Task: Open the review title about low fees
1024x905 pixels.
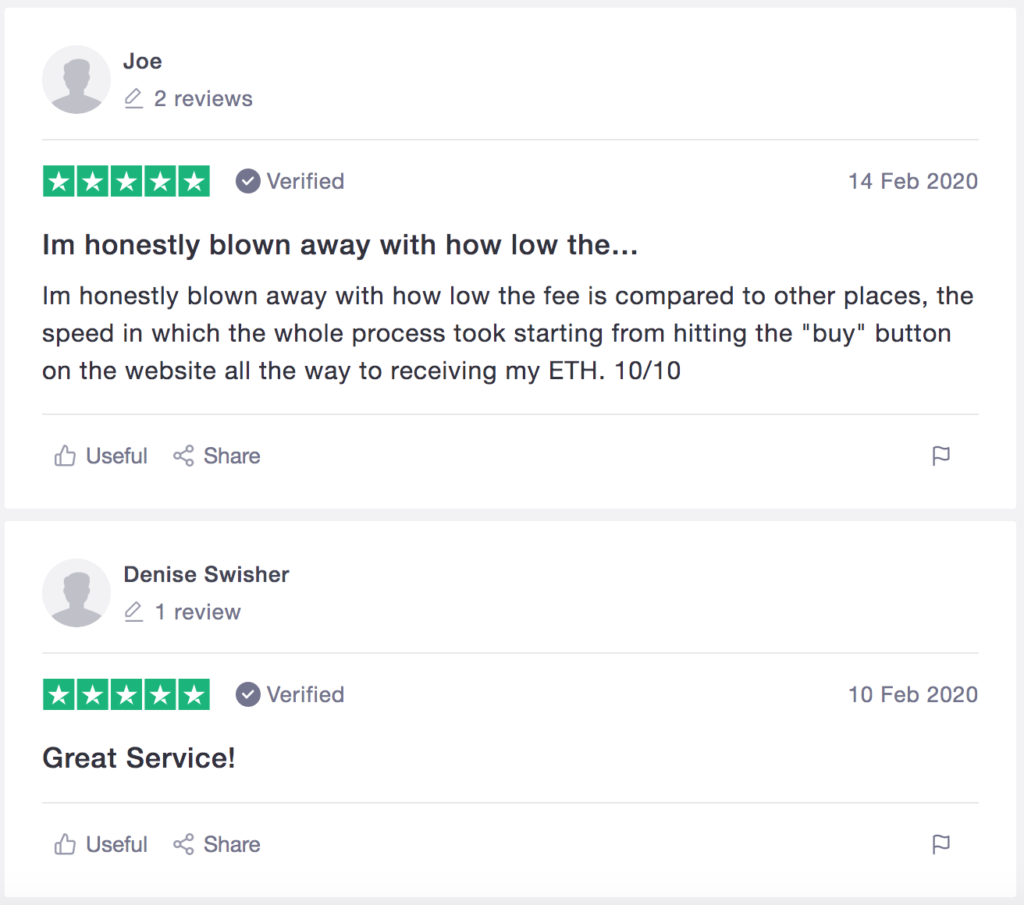Action: coord(340,246)
